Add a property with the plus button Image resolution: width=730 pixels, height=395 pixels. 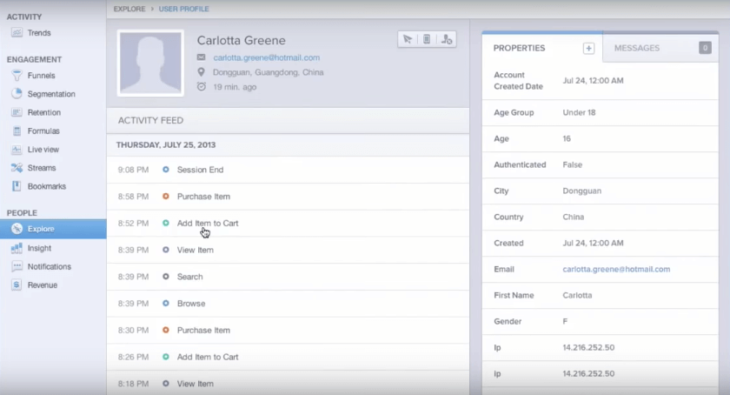pyautogui.click(x=588, y=48)
